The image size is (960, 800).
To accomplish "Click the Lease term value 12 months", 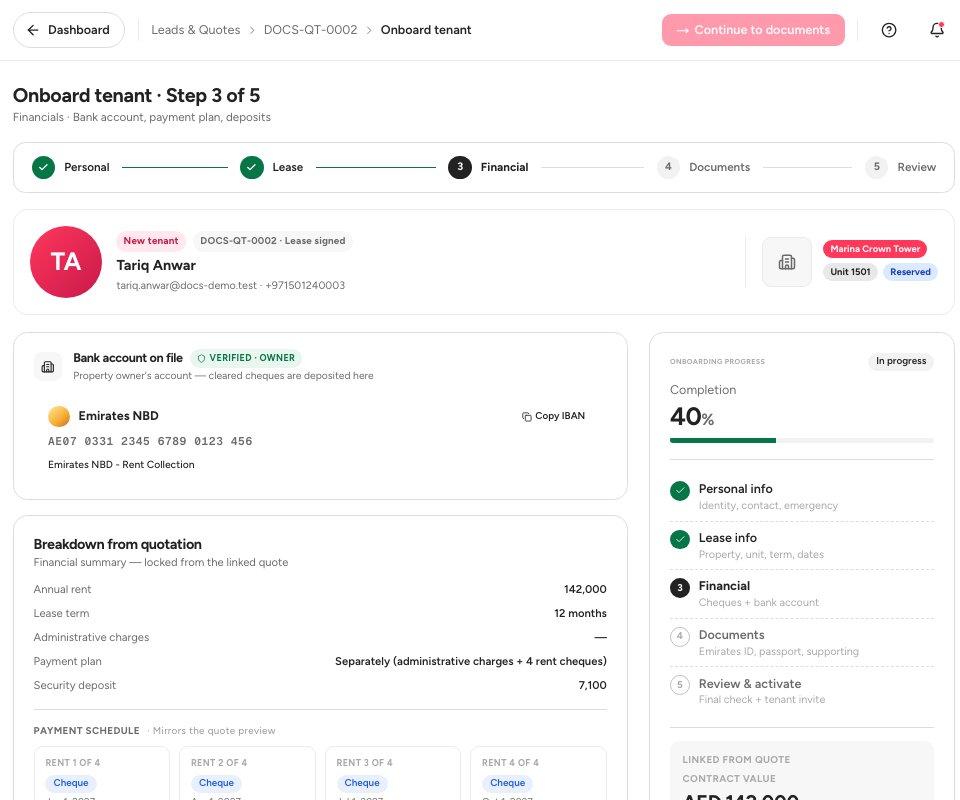I will pos(580,613).
